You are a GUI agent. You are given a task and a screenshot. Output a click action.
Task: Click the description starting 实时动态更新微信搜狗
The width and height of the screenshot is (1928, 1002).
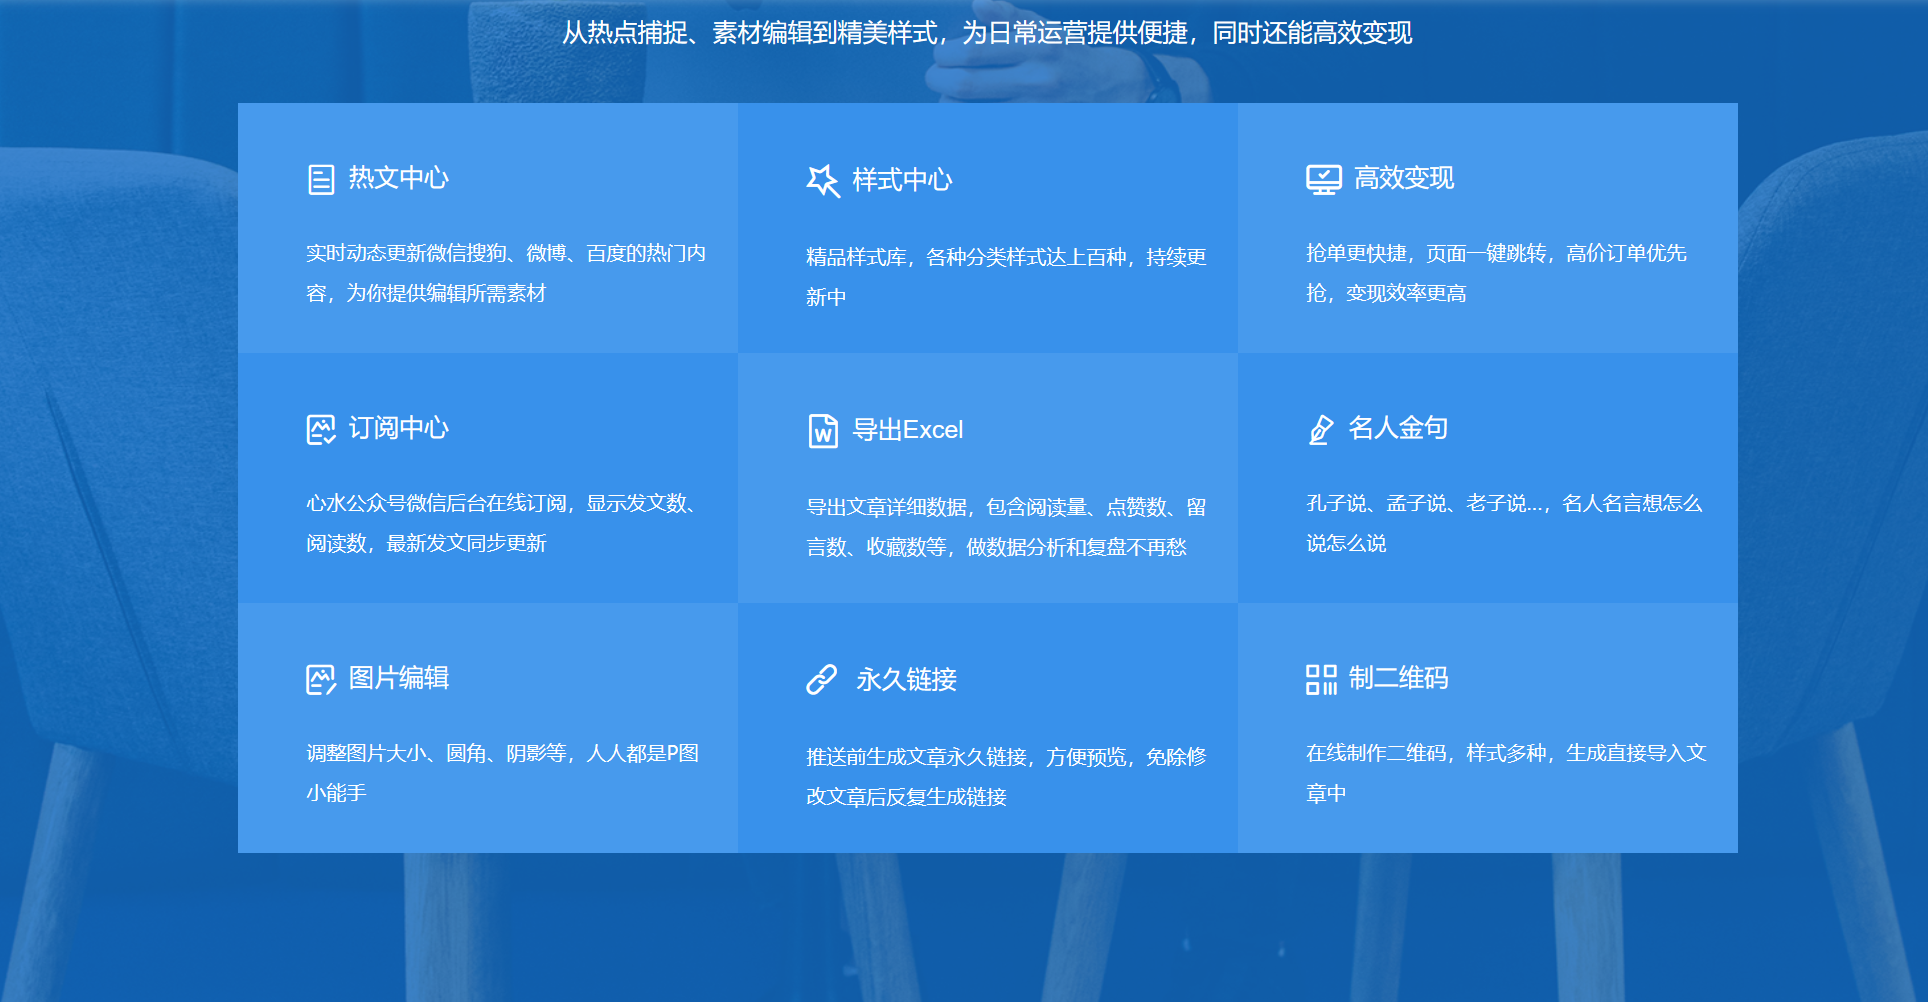pyautogui.click(x=506, y=273)
